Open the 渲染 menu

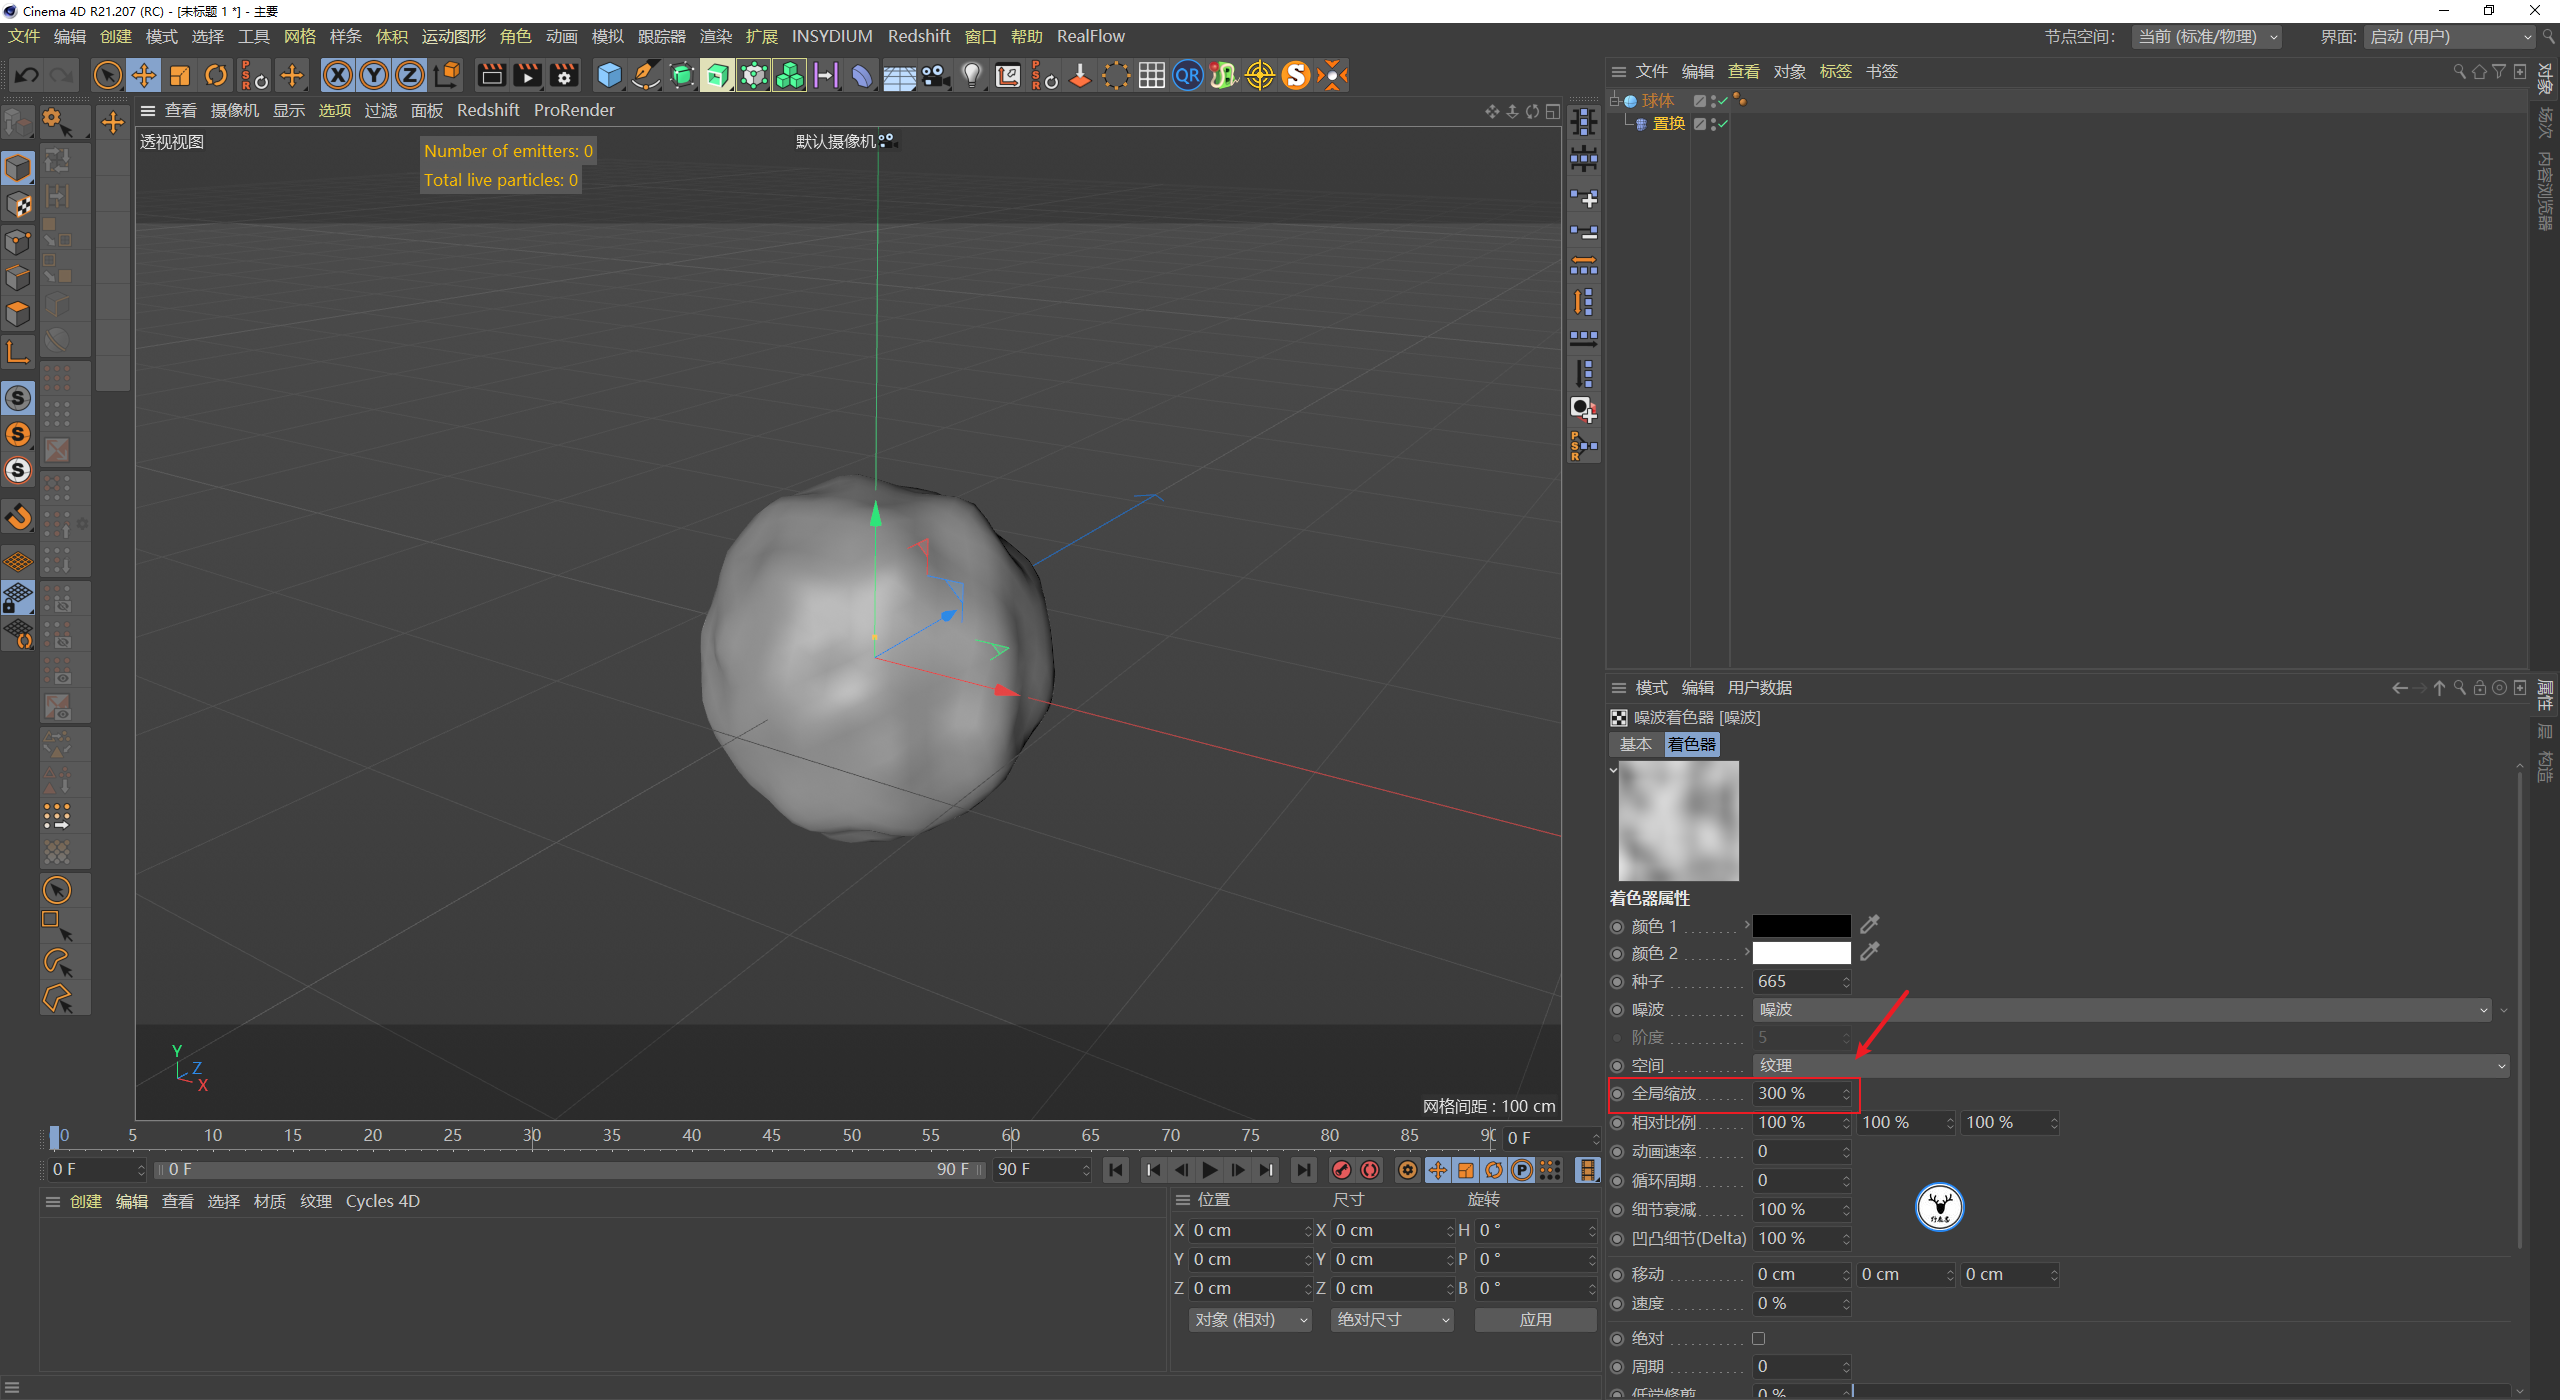point(715,37)
